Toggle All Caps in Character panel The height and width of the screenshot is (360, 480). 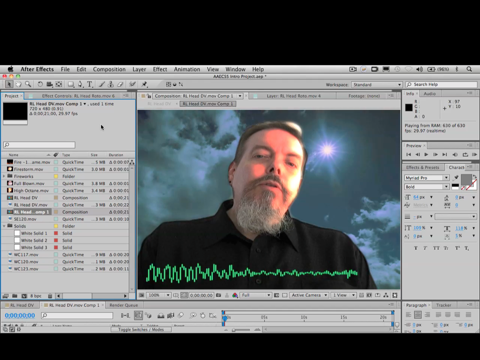(436, 248)
